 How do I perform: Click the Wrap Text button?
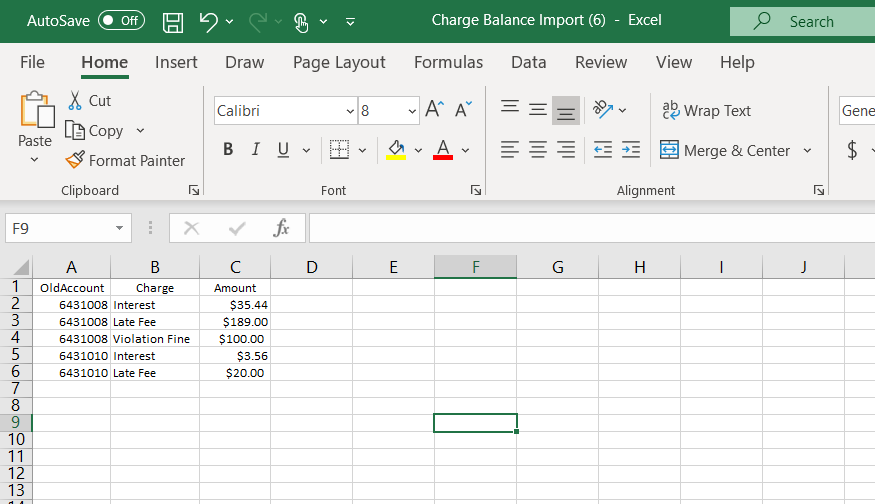point(706,111)
